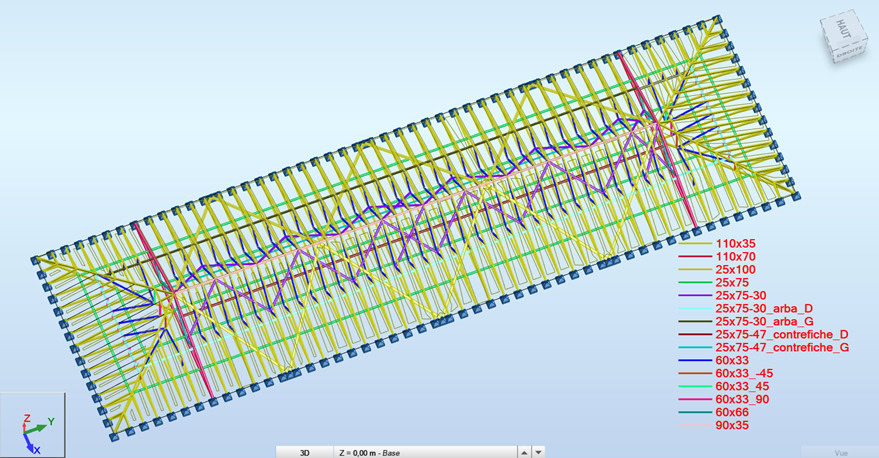Select the 25x75-47_contrefiche_G legend label
Image resolution: width=879 pixels, height=458 pixels.
782,348
